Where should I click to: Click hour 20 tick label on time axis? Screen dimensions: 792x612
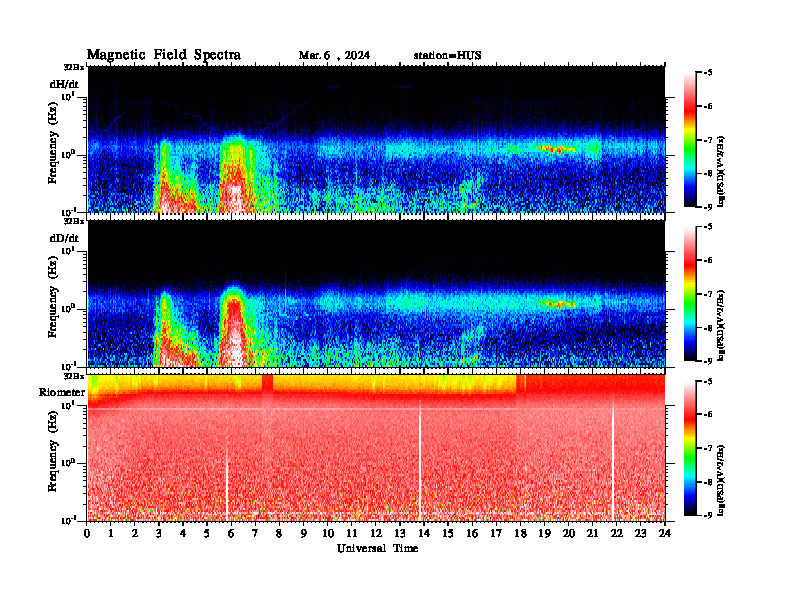pyautogui.click(x=568, y=533)
